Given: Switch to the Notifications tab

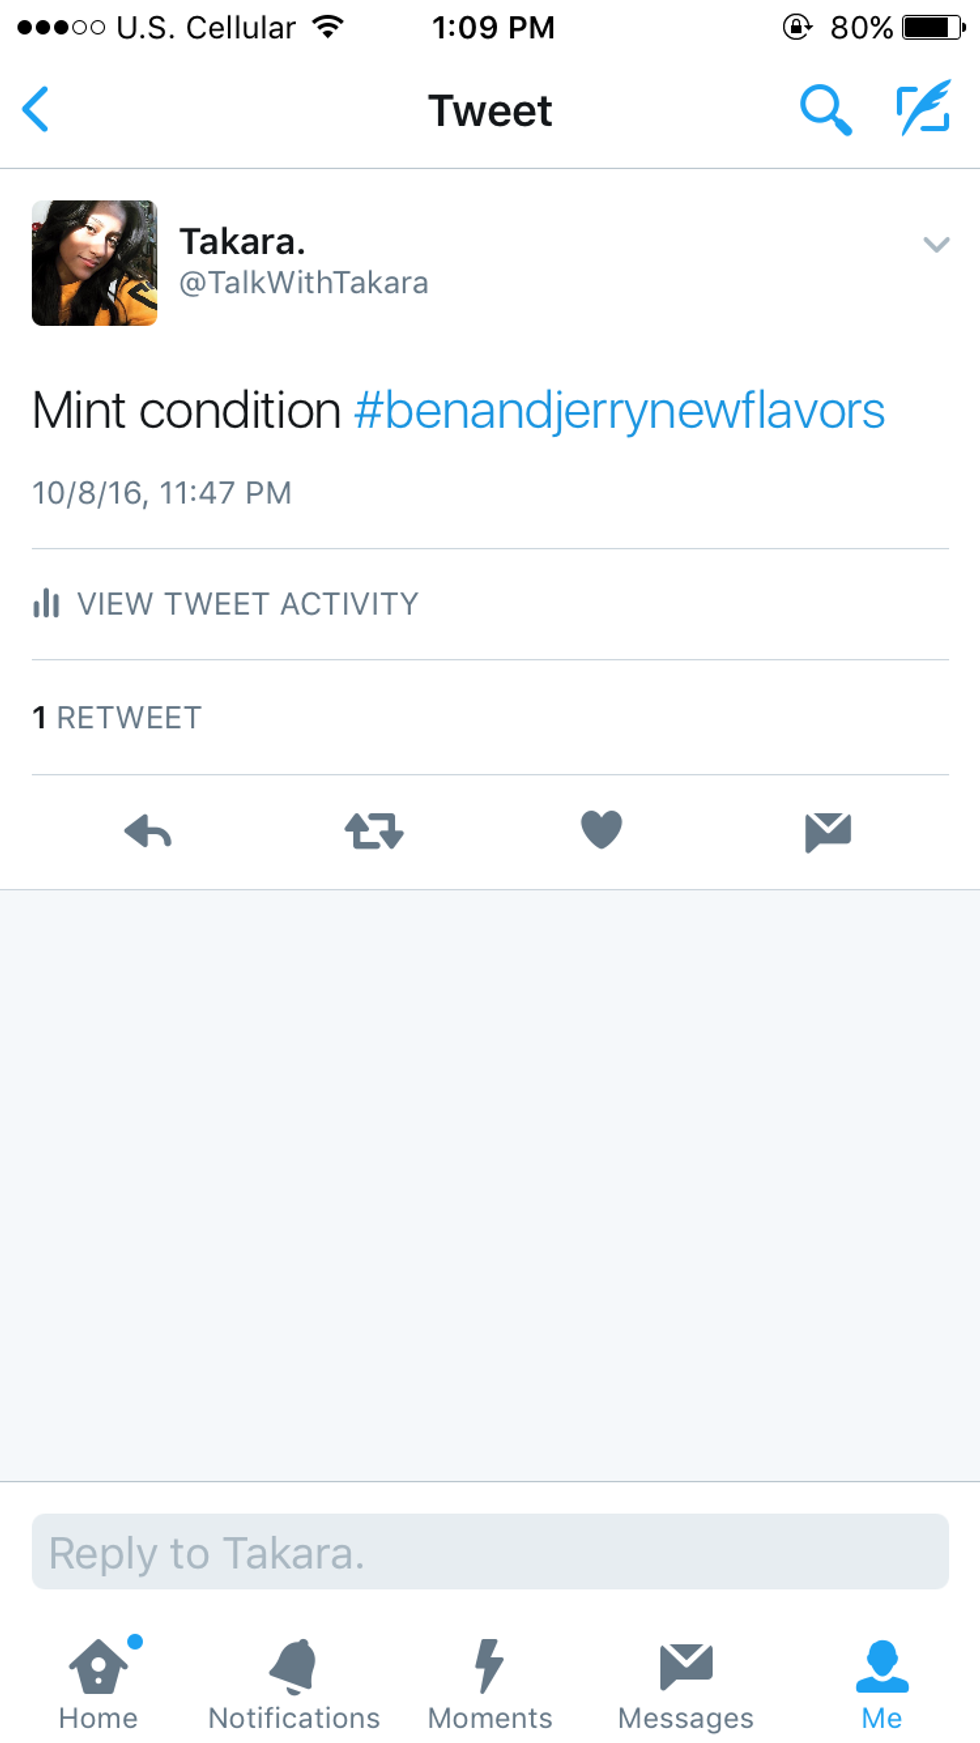Looking at the screenshot, I should (x=294, y=1684).
